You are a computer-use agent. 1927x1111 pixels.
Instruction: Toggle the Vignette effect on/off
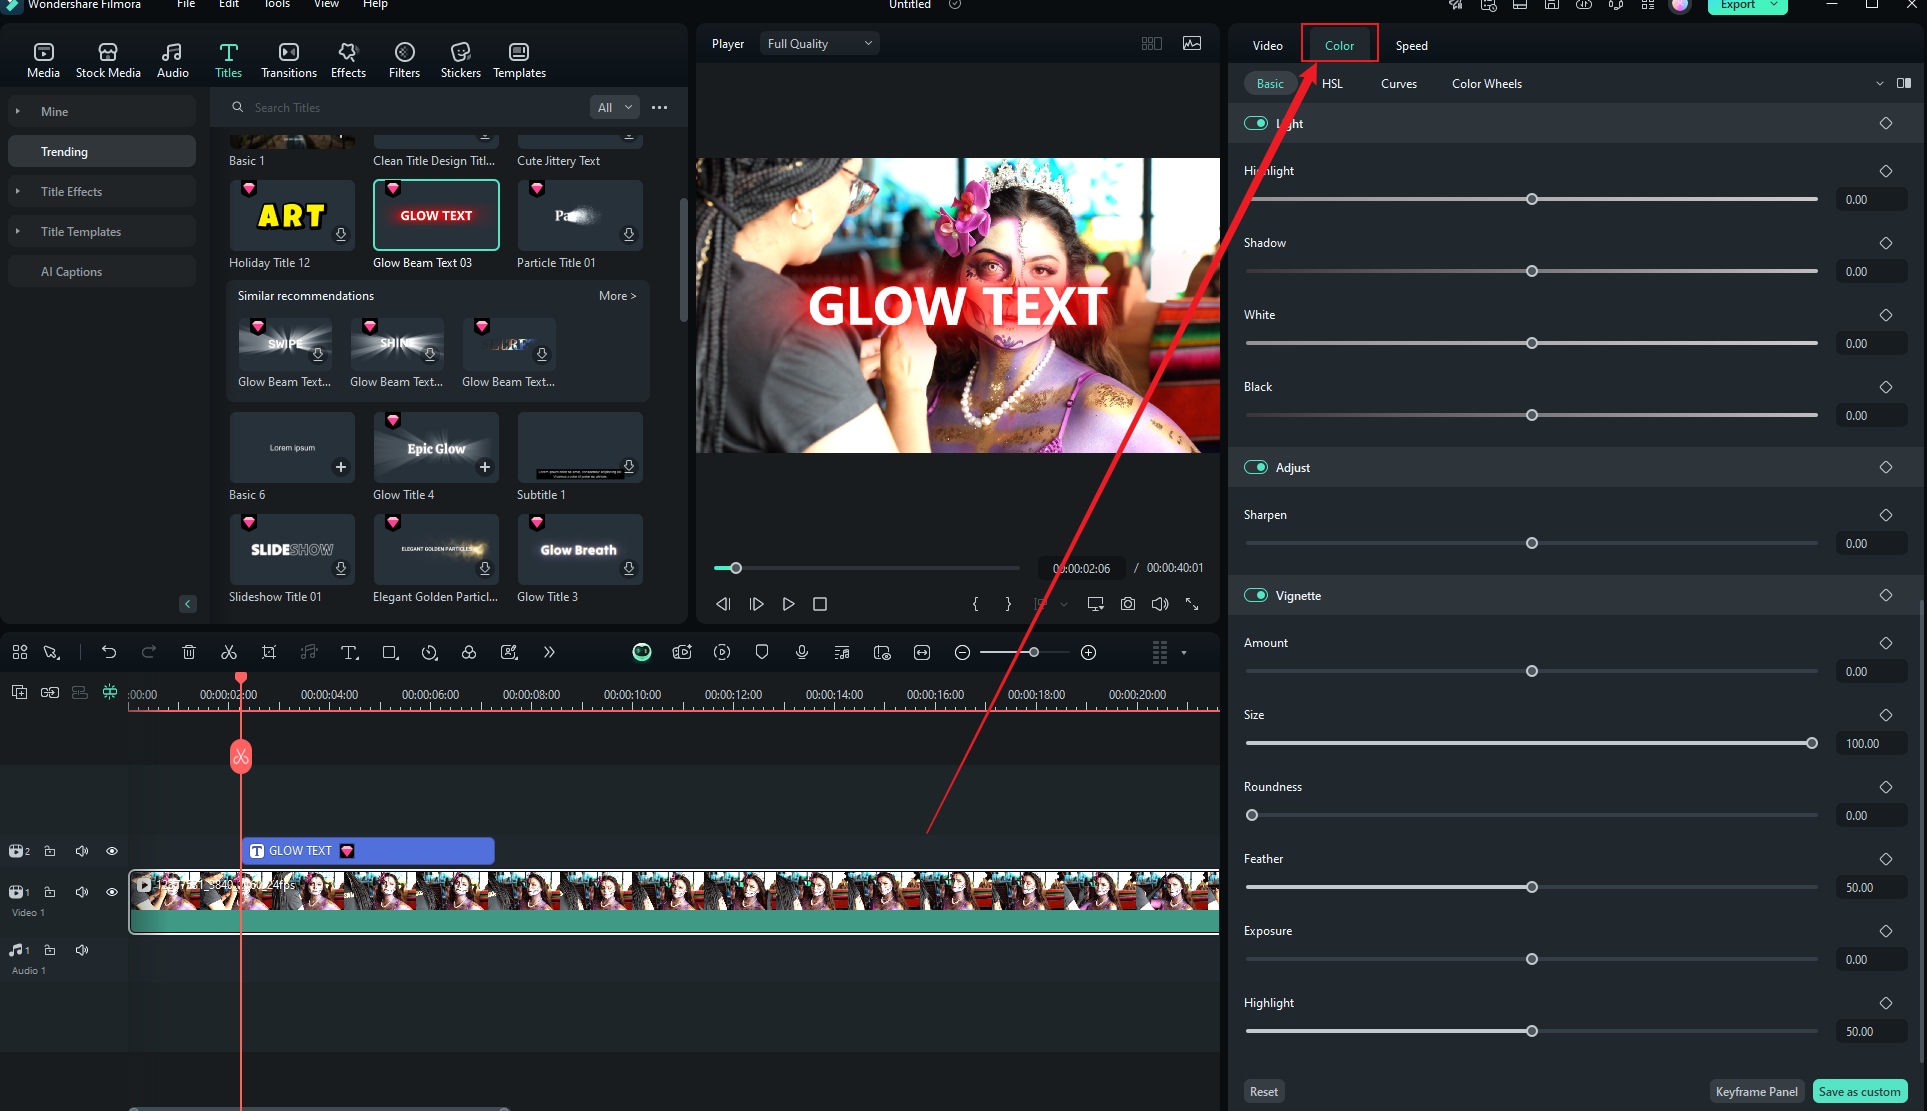click(x=1256, y=595)
